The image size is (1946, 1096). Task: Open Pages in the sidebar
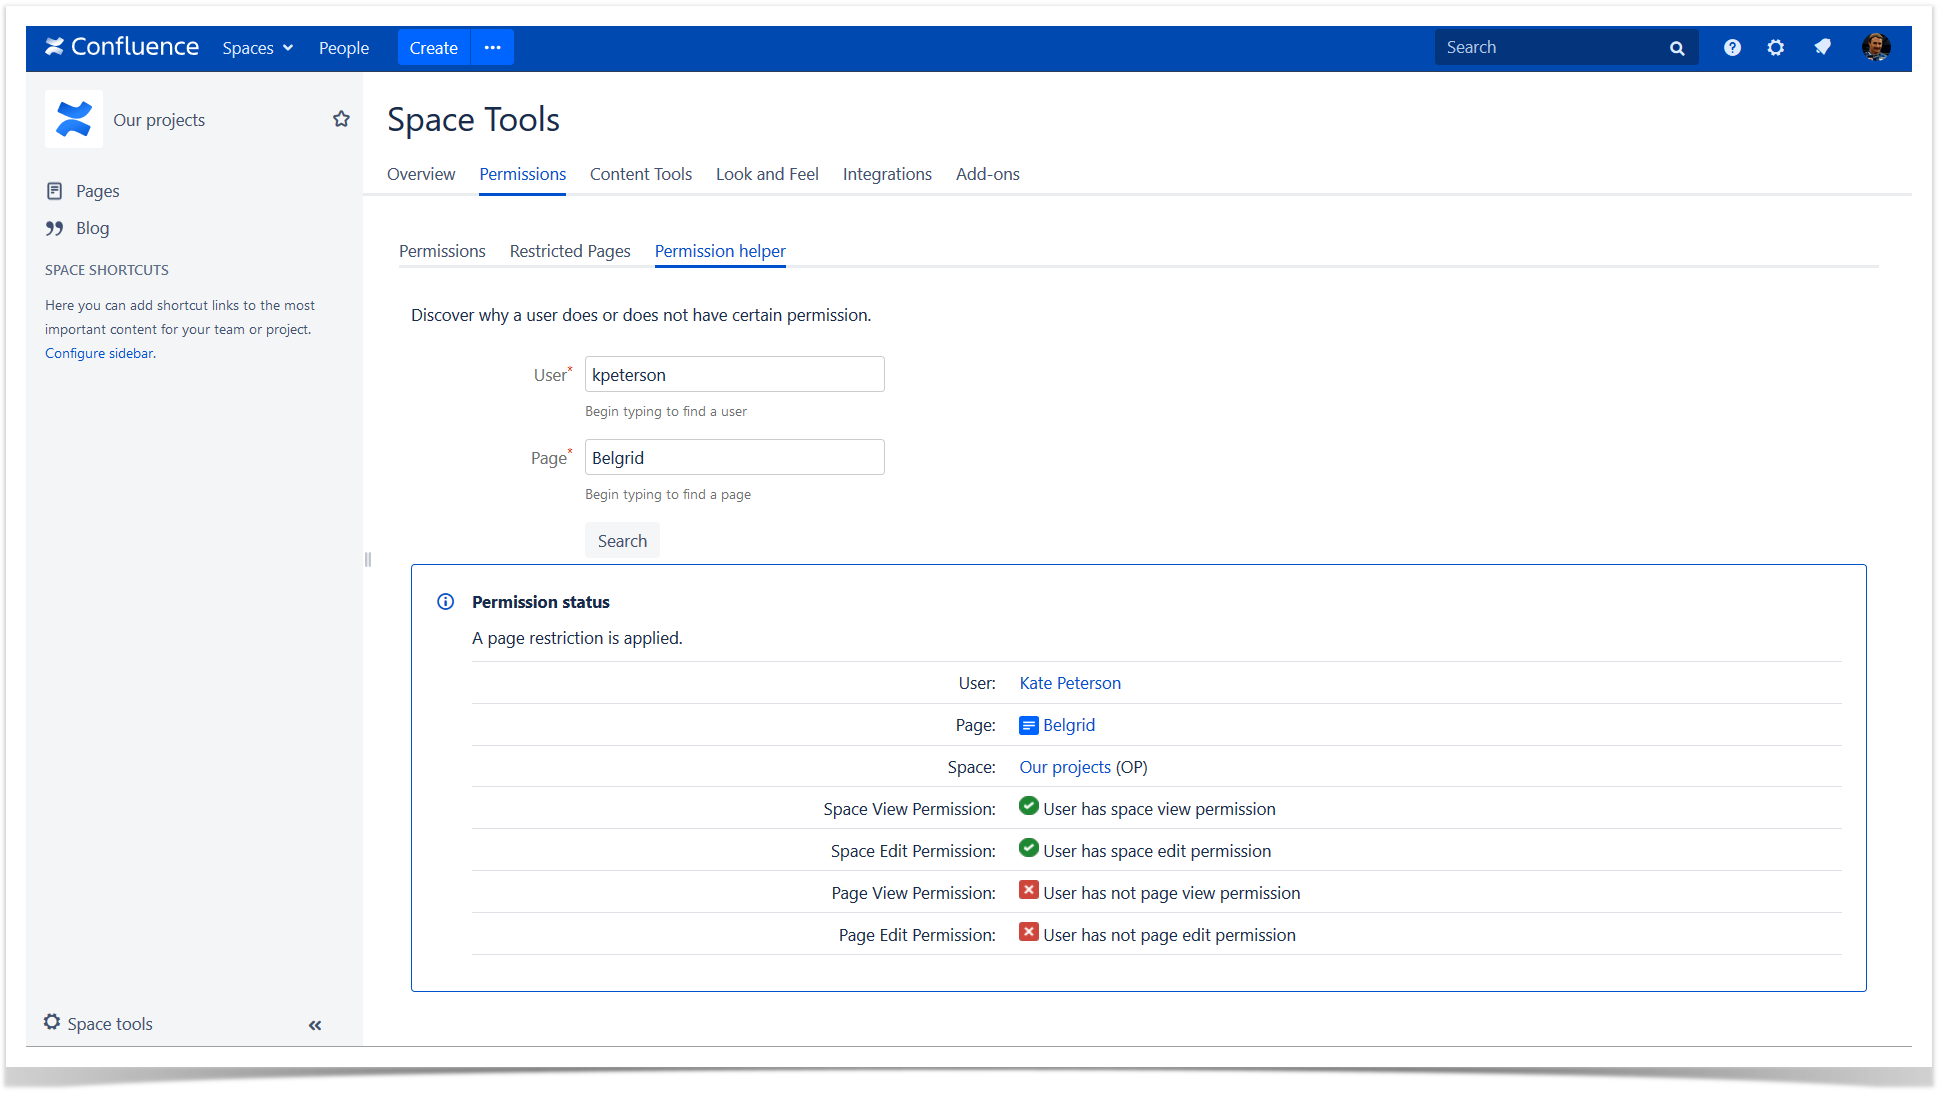(x=98, y=191)
